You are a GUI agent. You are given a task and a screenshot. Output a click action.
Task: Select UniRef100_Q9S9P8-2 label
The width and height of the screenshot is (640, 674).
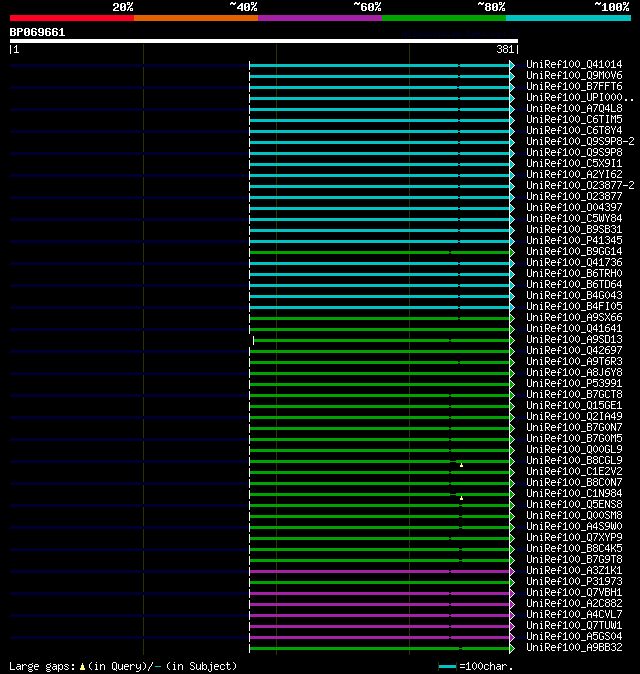tap(580, 141)
